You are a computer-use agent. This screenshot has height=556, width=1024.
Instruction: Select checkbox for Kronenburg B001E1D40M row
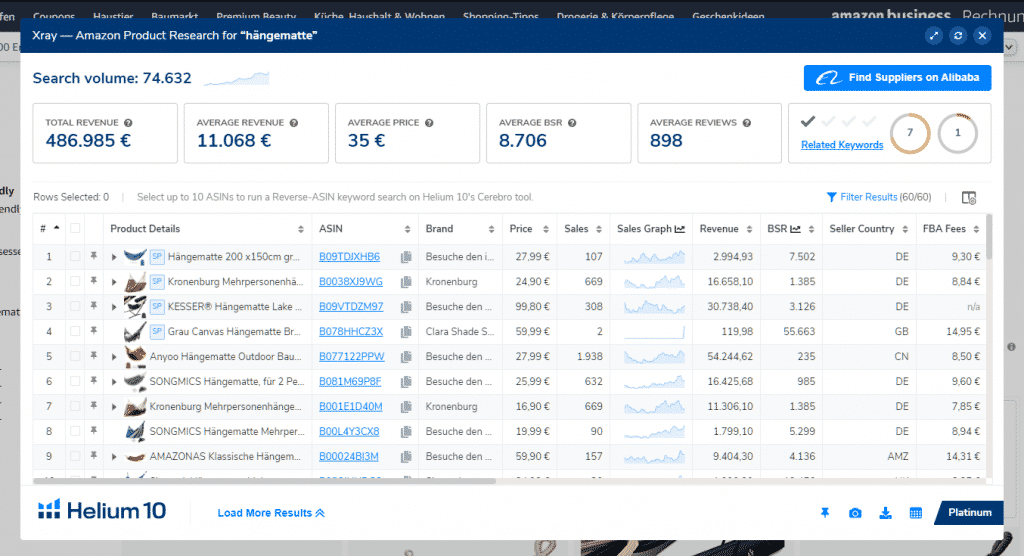point(75,406)
